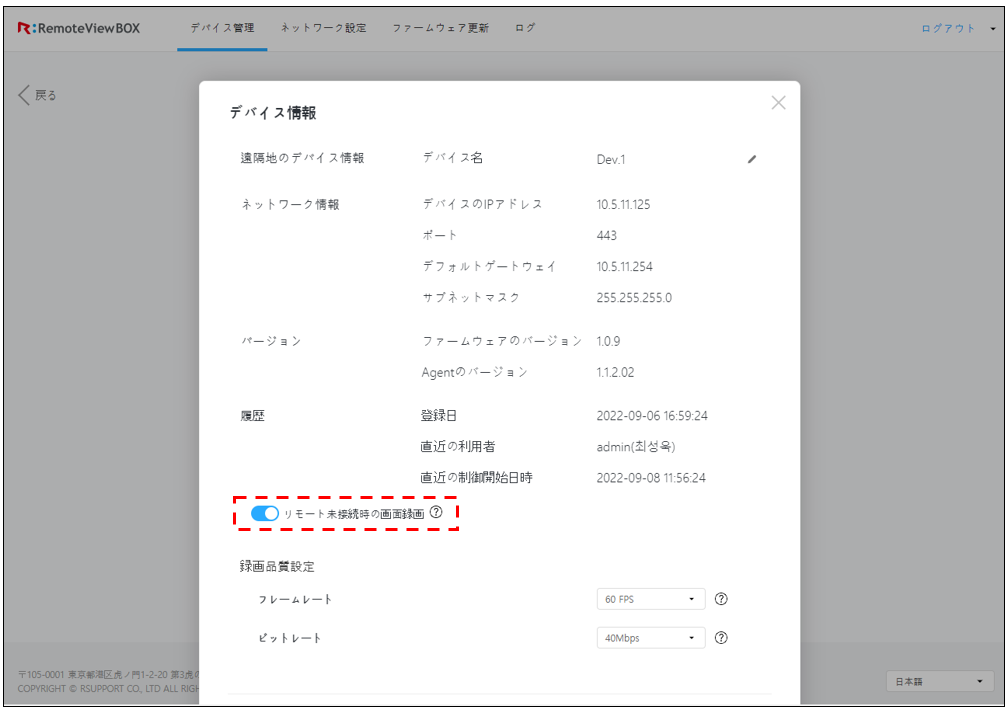The height and width of the screenshot is (711, 1008).
Task: Click the pencil icon to edit device name
Action: (752, 159)
